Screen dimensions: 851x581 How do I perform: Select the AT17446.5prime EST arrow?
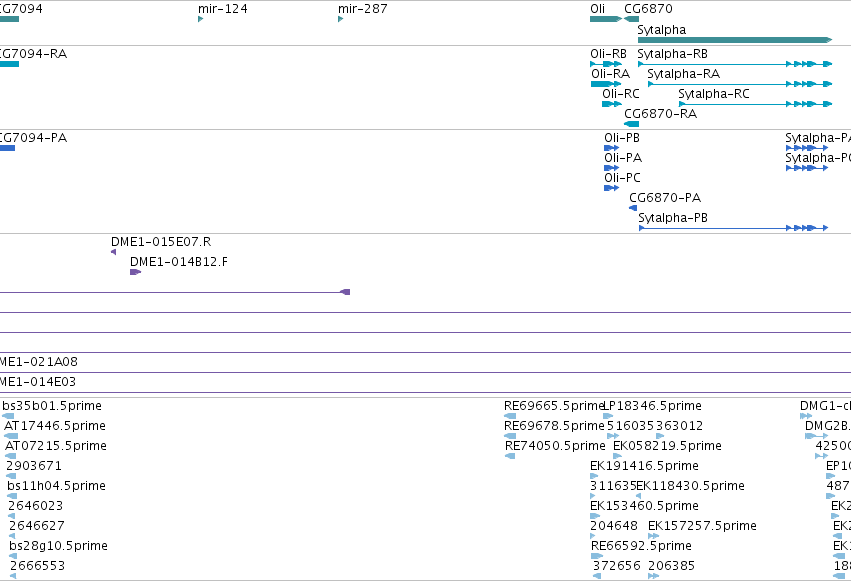tap(11, 436)
